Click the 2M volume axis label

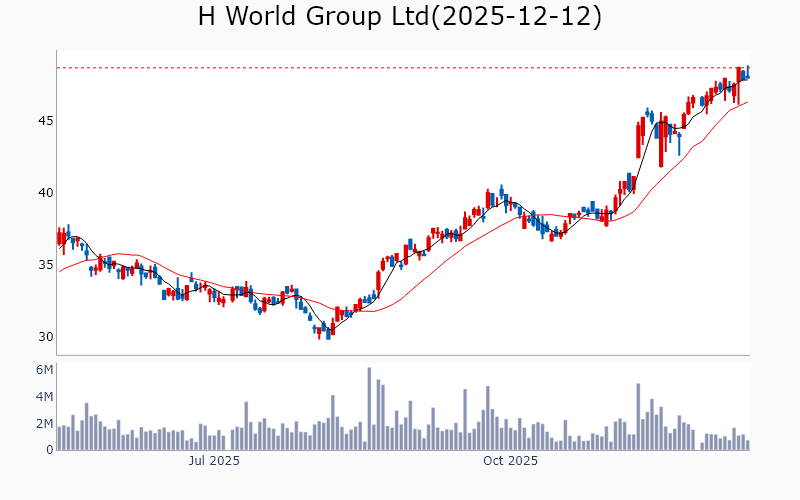(43, 424)
